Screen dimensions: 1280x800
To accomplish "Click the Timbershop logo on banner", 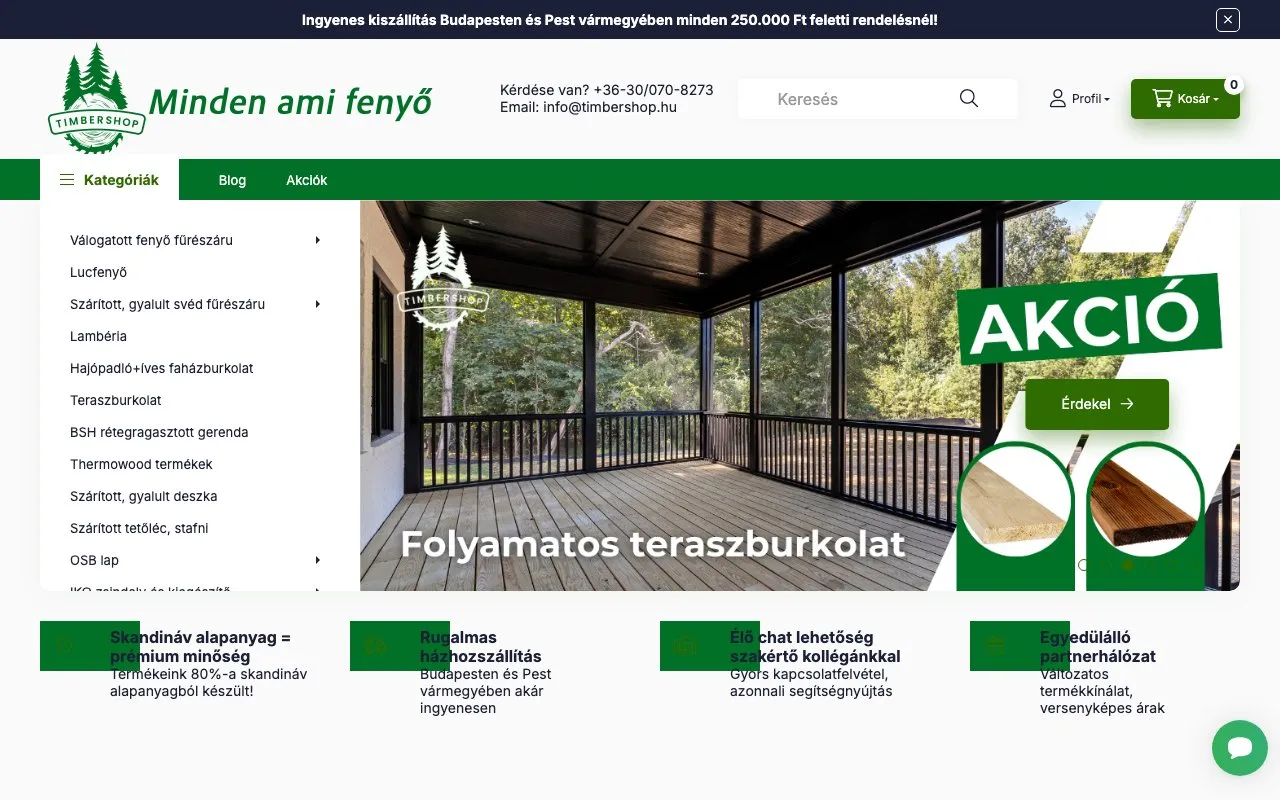I will [x=442, y=278].
